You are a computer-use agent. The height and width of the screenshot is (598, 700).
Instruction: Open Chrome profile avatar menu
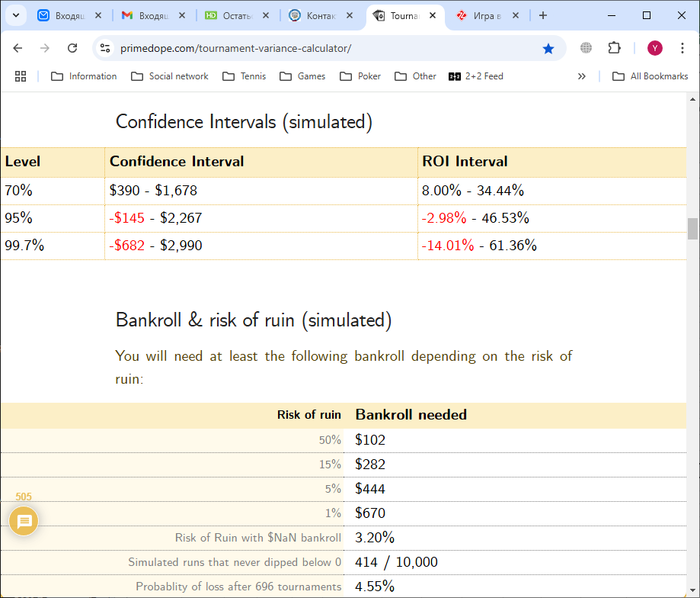click(x=655, y=48)
